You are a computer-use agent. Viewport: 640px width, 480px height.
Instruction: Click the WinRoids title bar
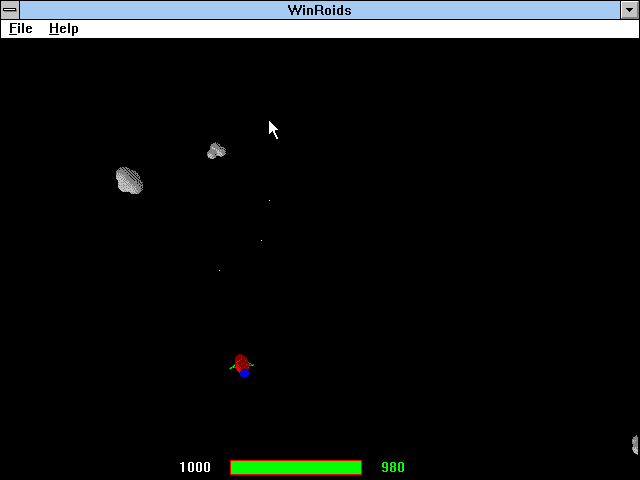pos(320,10)
